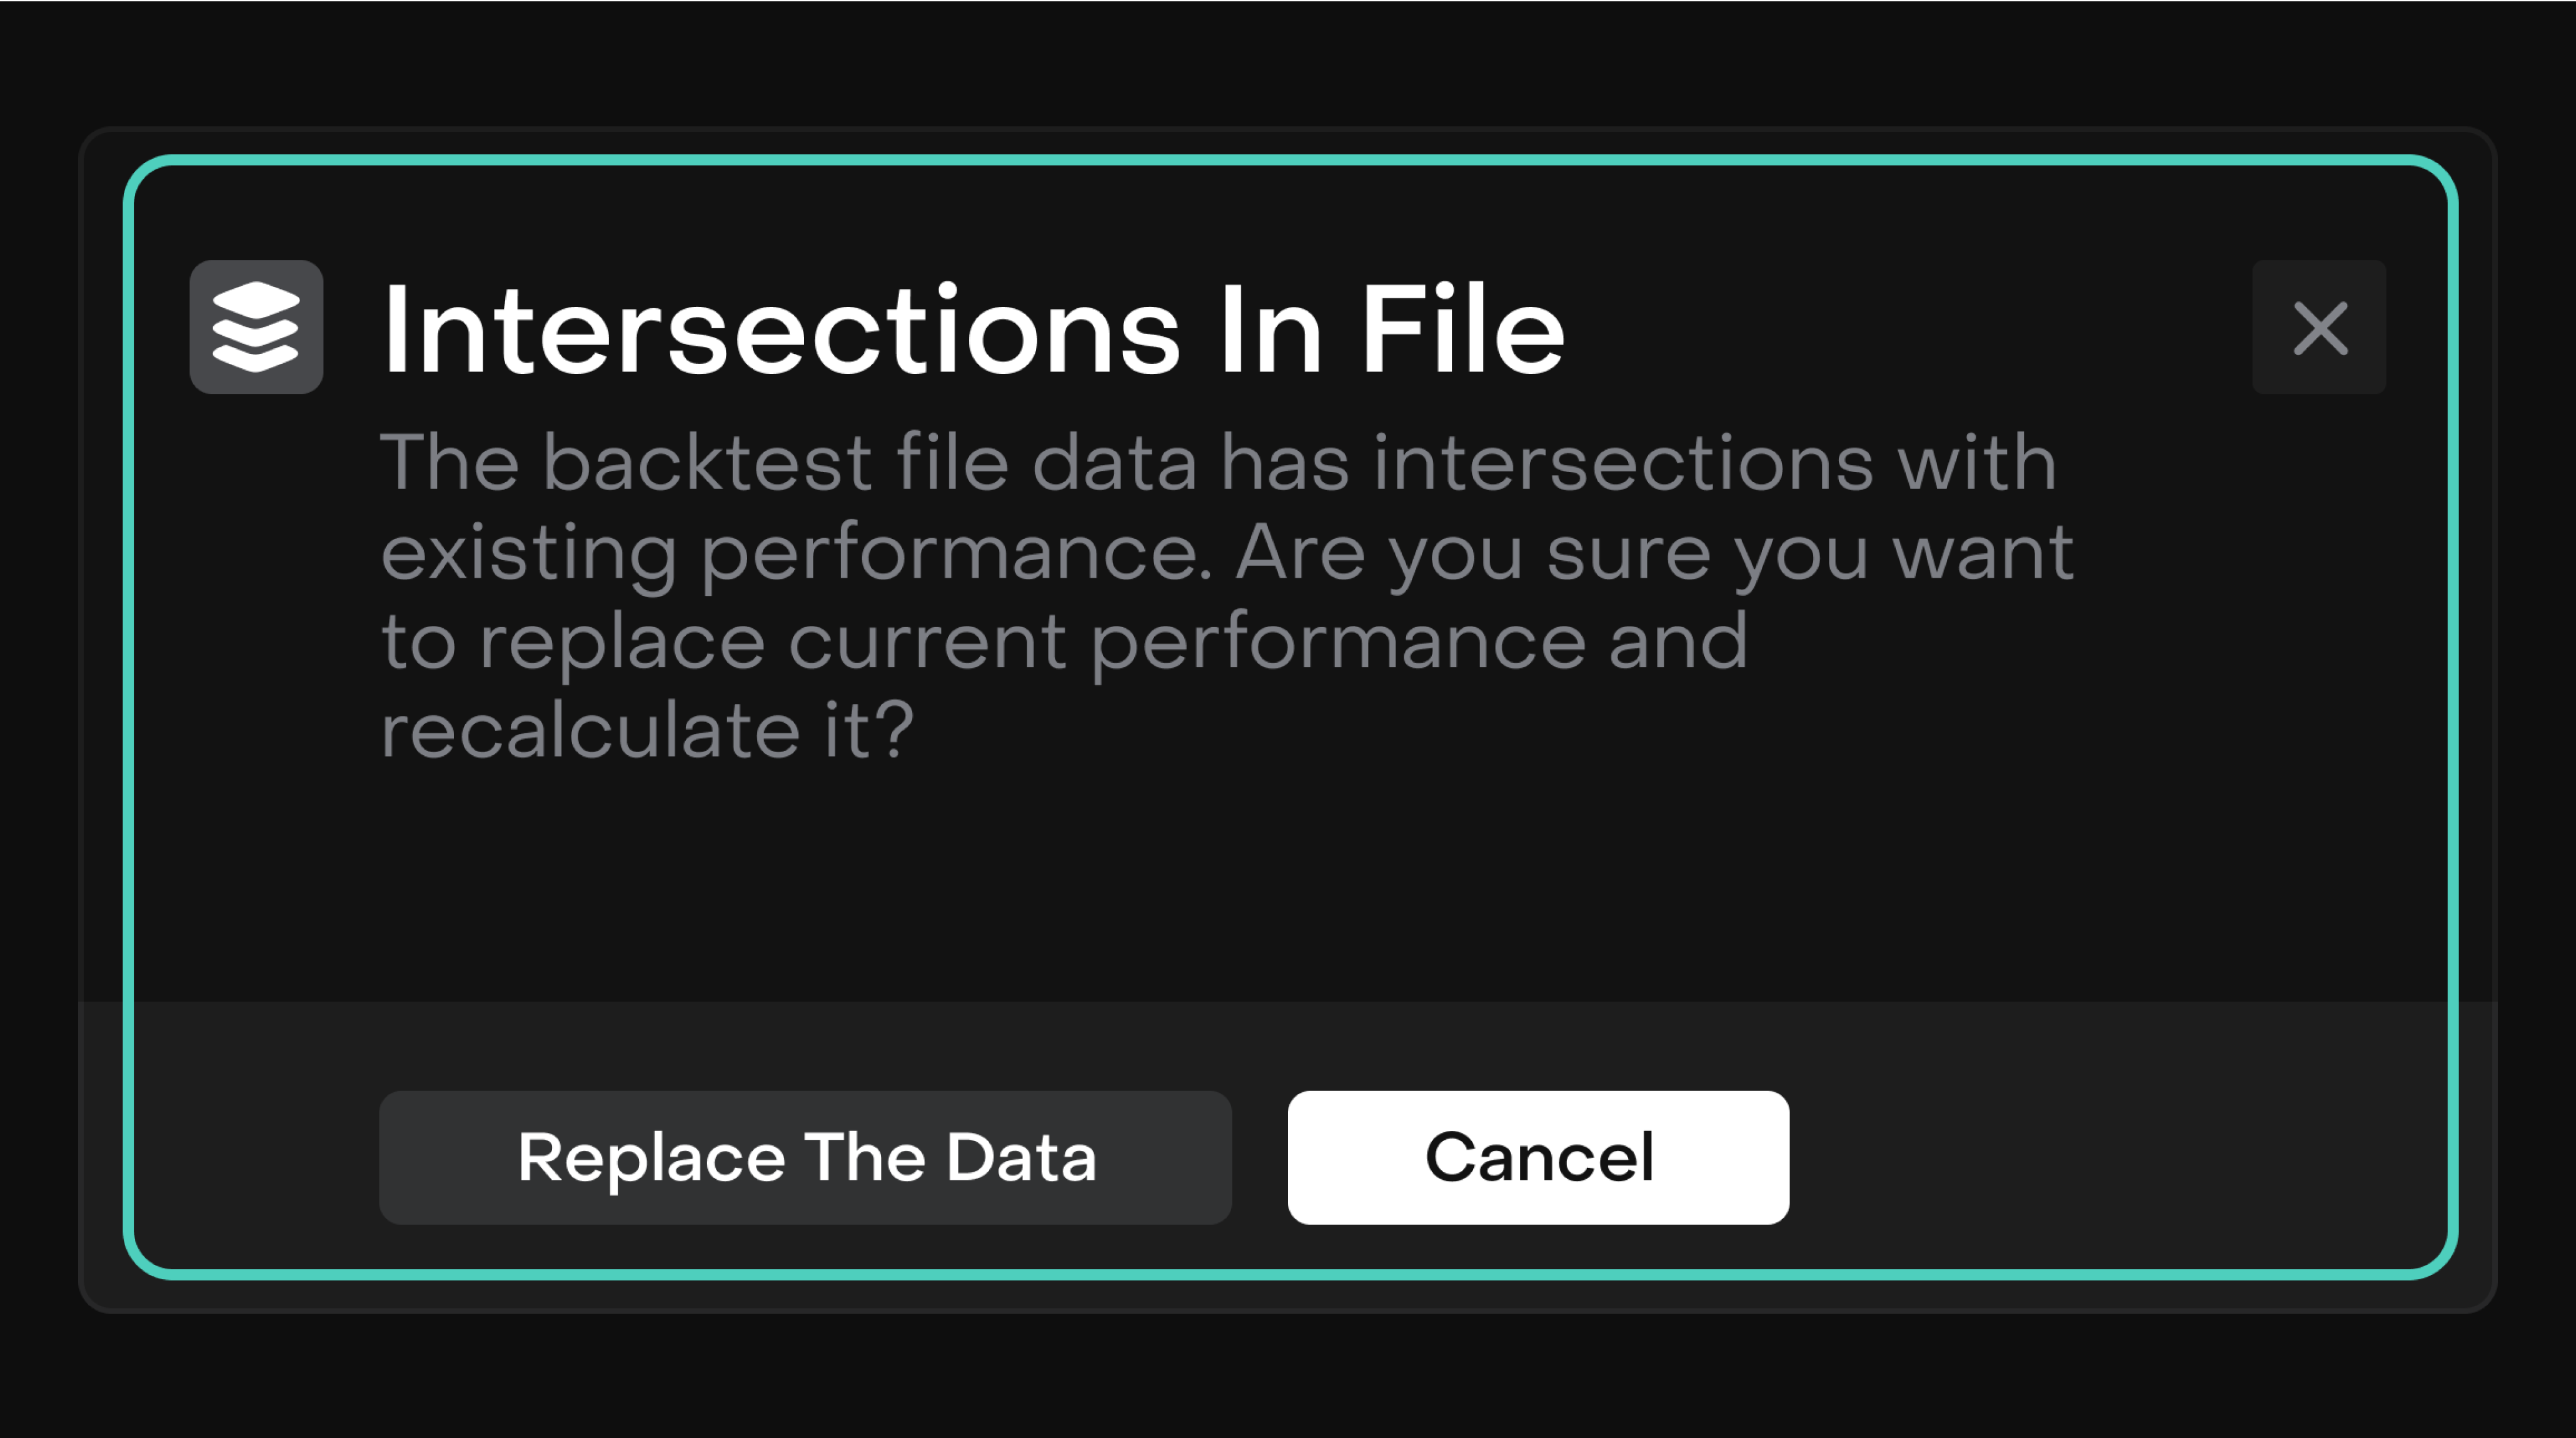Close the dialog with the X icon
Screen dimensions: 2576x1438
pos(2318,327)
